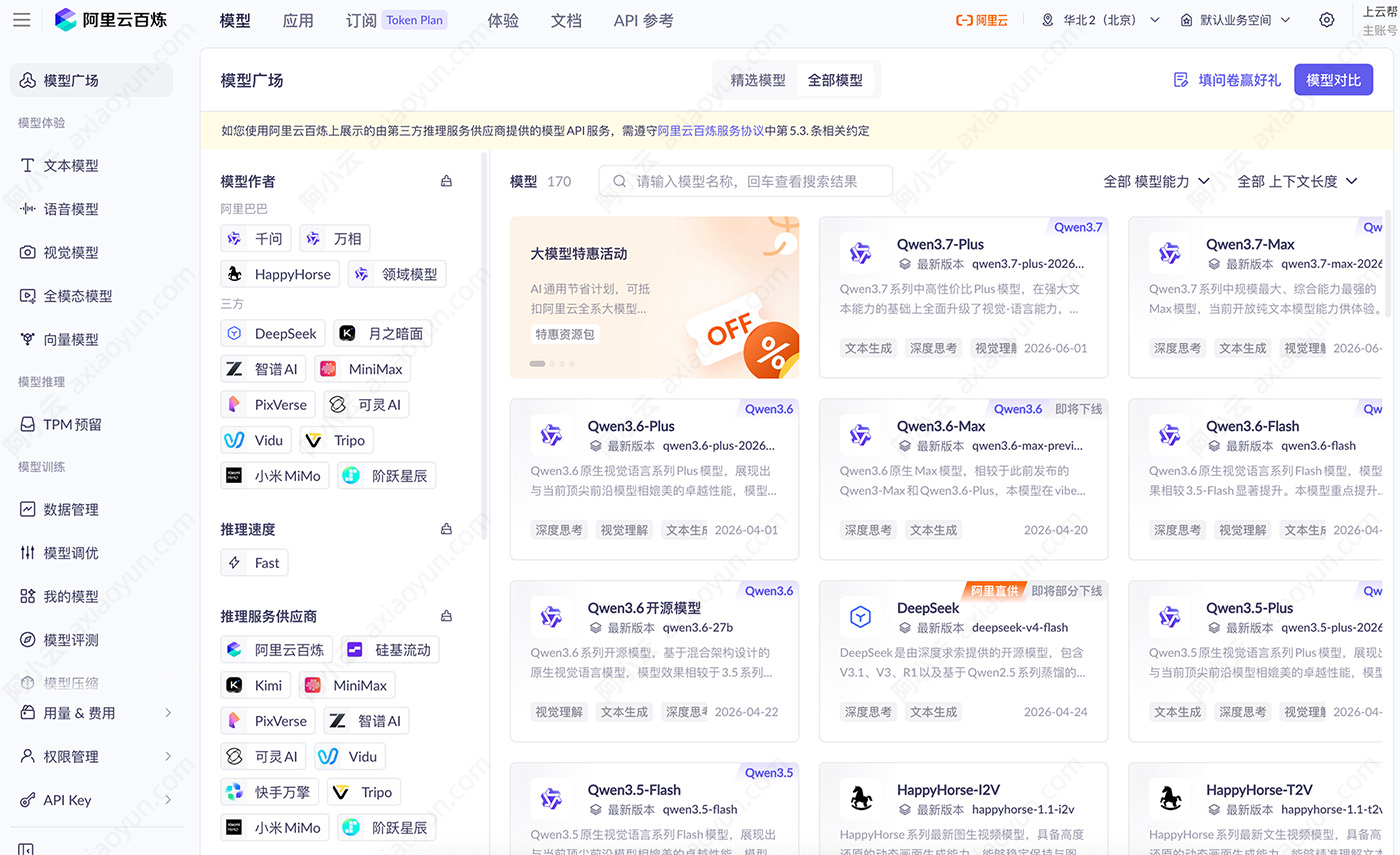Click the search magnifier icon

click(620, 181)
